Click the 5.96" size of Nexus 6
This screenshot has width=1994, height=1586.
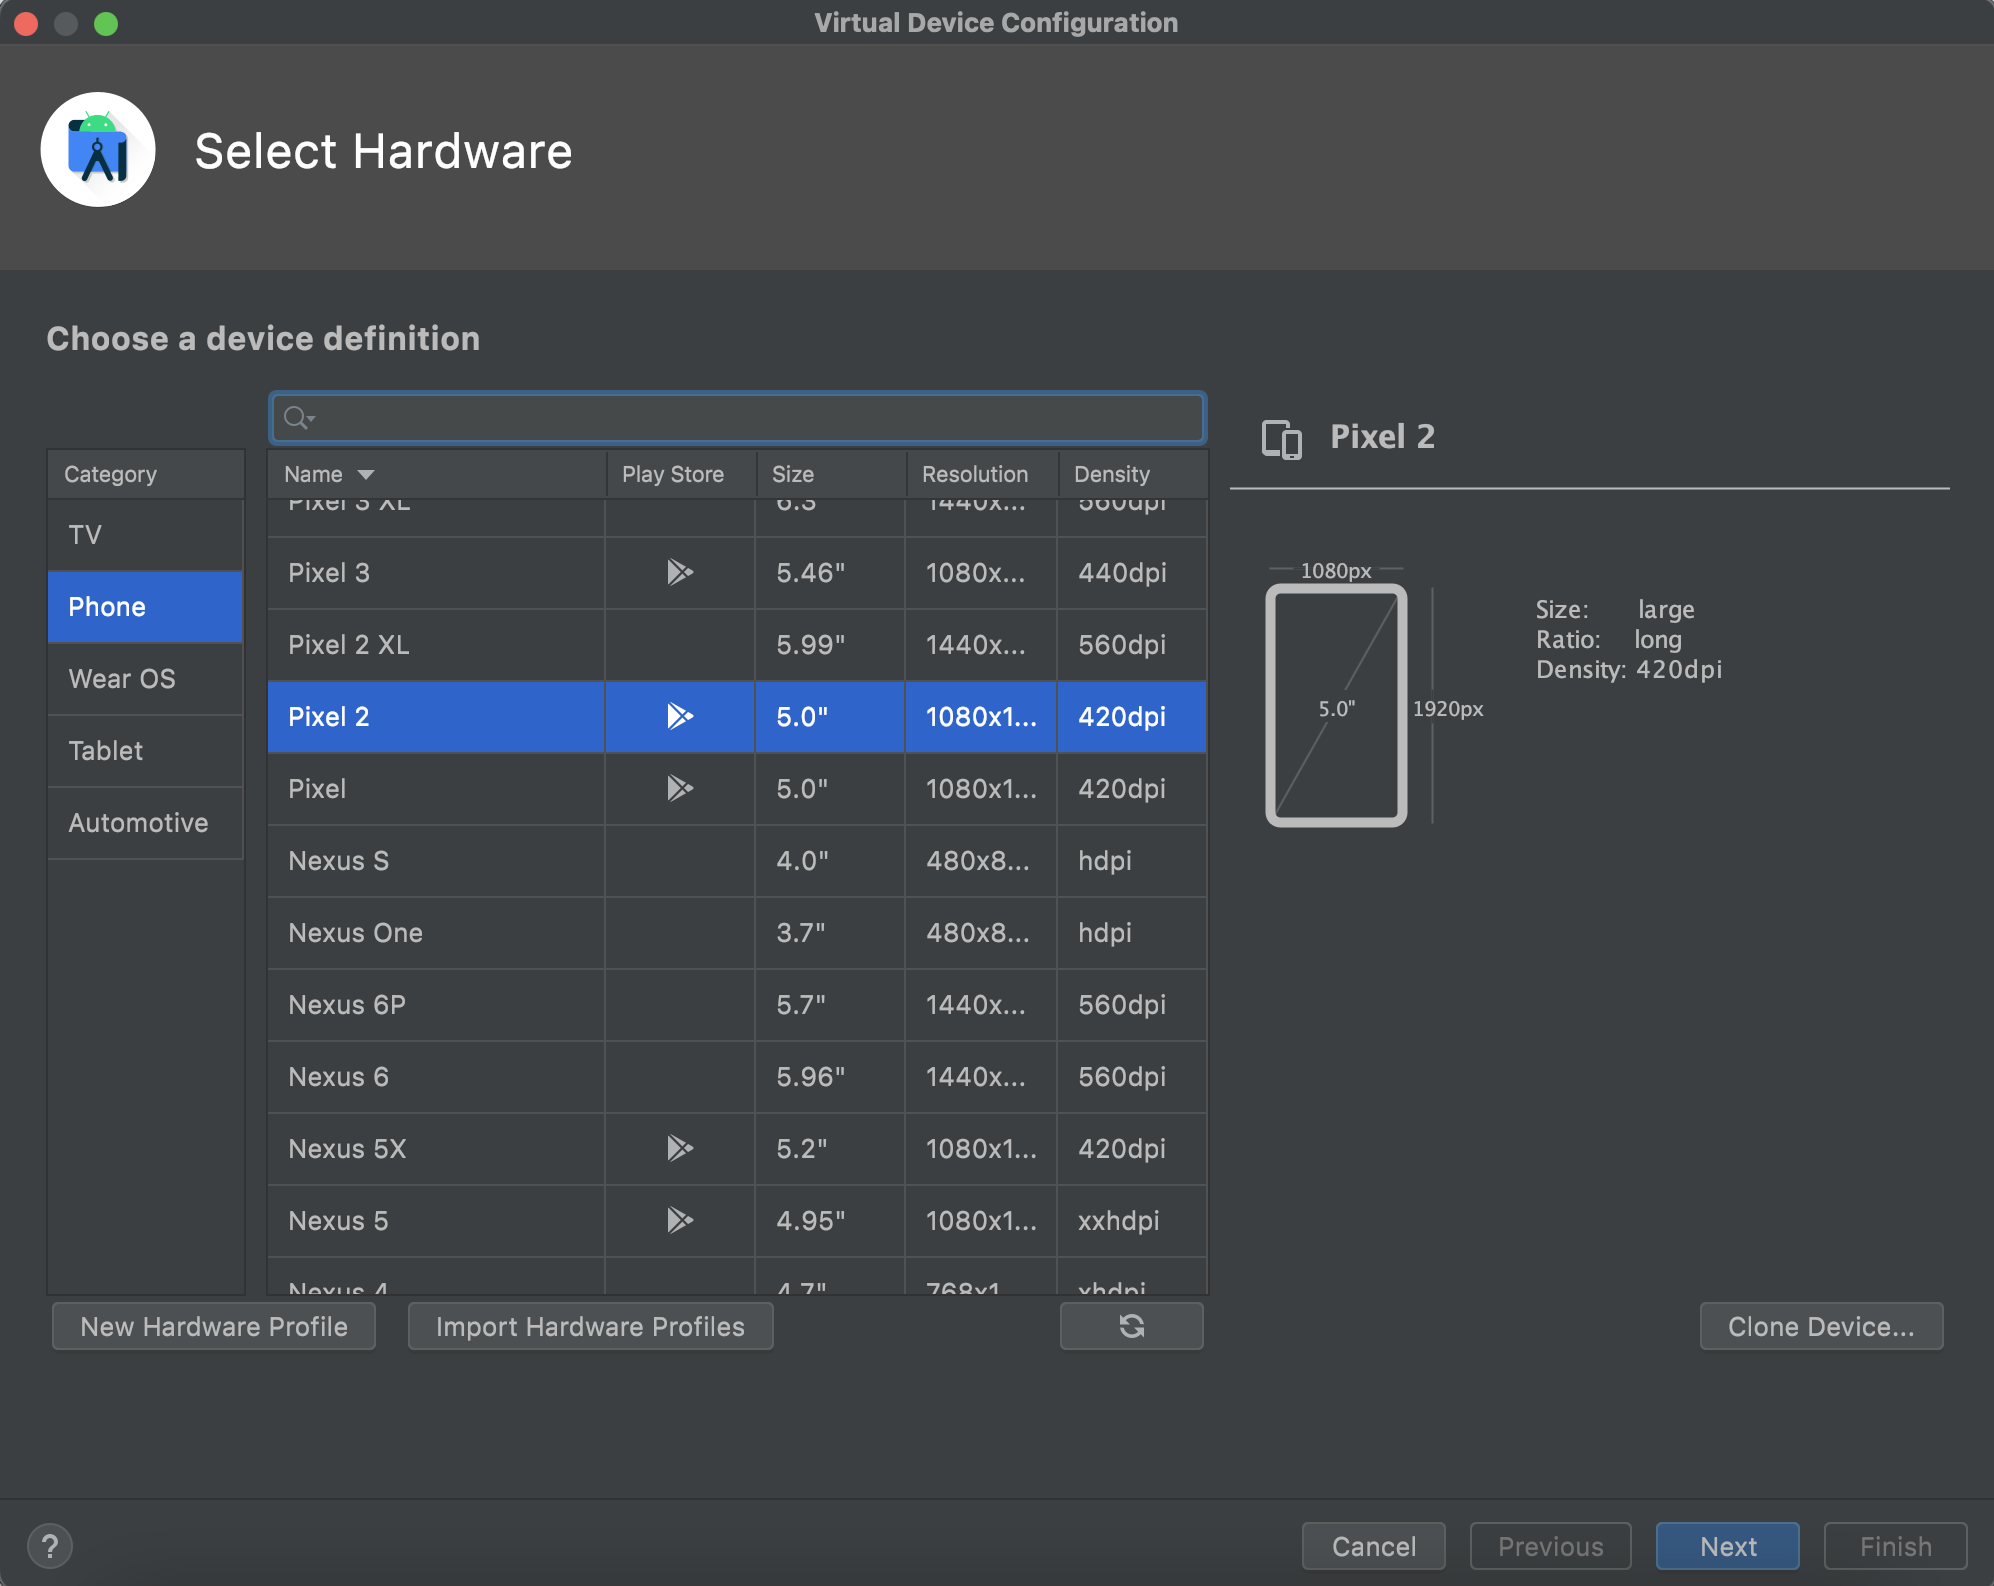coord(831,1076)
